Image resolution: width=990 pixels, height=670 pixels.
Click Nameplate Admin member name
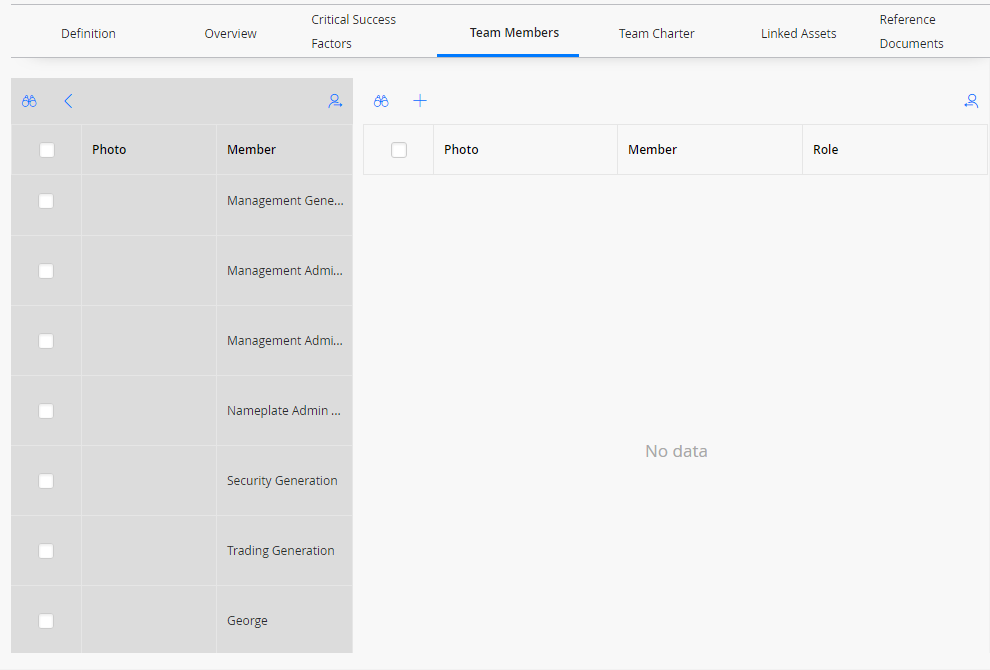coord(284,411)
